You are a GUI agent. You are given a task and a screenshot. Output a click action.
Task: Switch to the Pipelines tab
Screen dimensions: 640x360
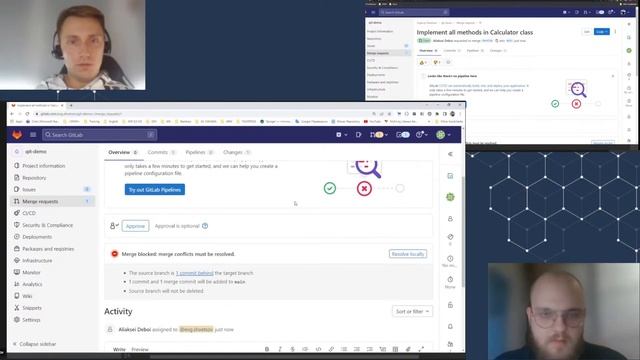point(200,152)
